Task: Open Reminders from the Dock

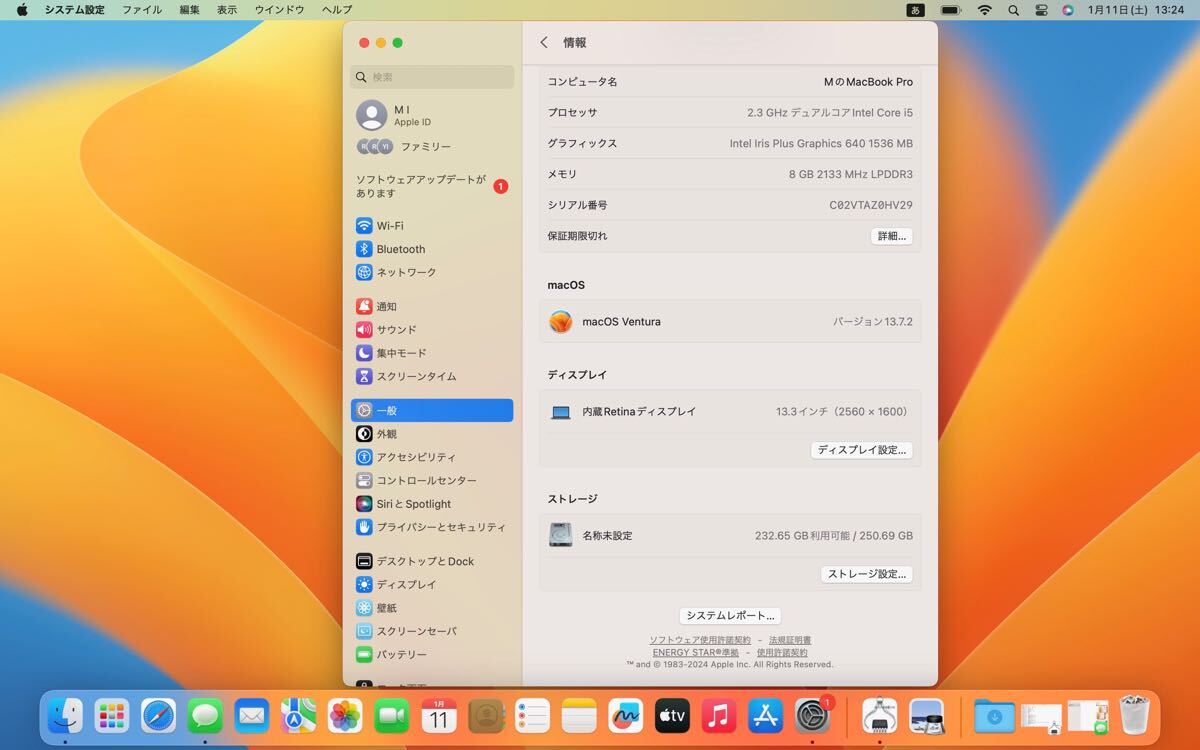Action: click(x=533, y=715)
